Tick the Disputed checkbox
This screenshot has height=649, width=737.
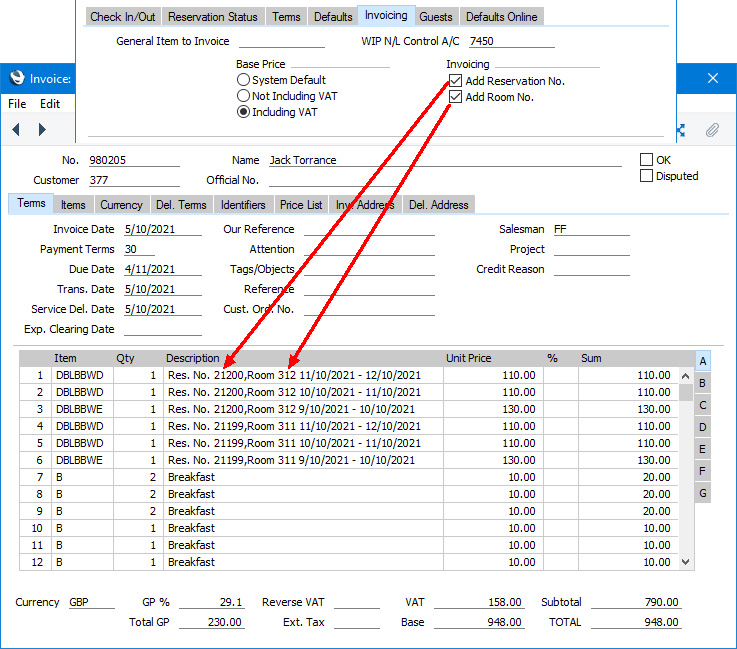point(646,176)
